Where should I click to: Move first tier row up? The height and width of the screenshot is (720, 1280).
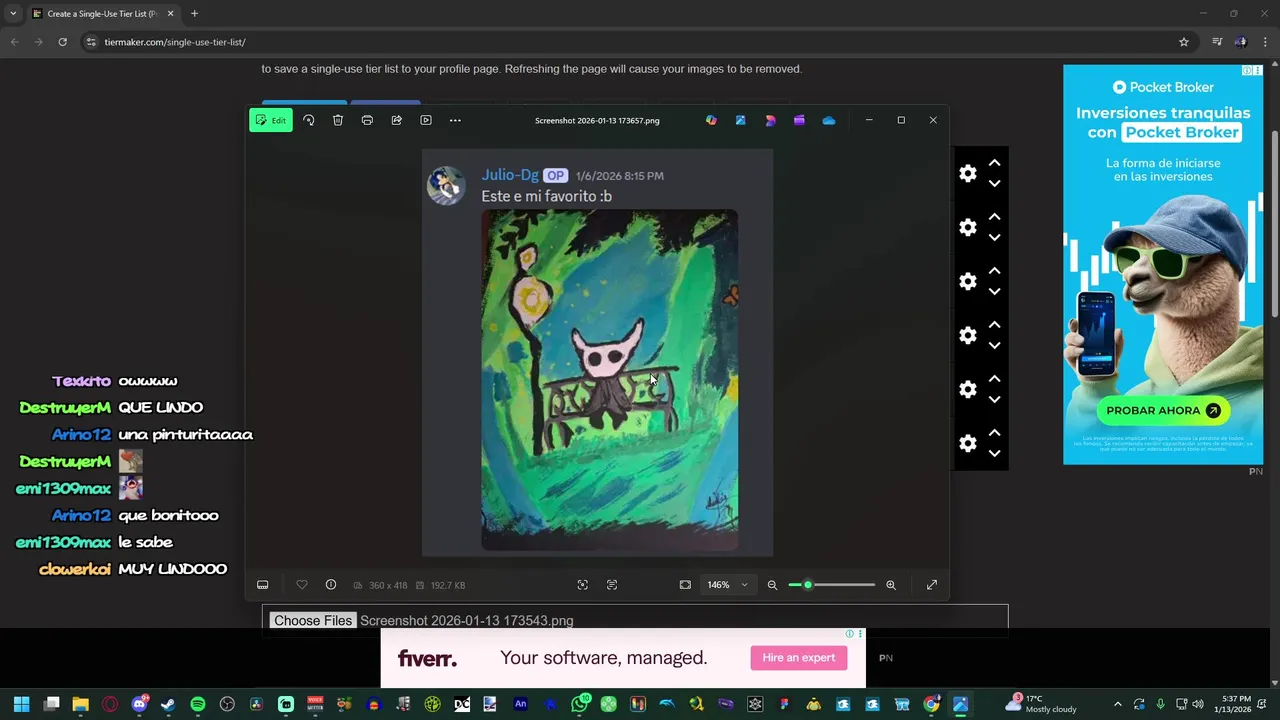point(994,162)
